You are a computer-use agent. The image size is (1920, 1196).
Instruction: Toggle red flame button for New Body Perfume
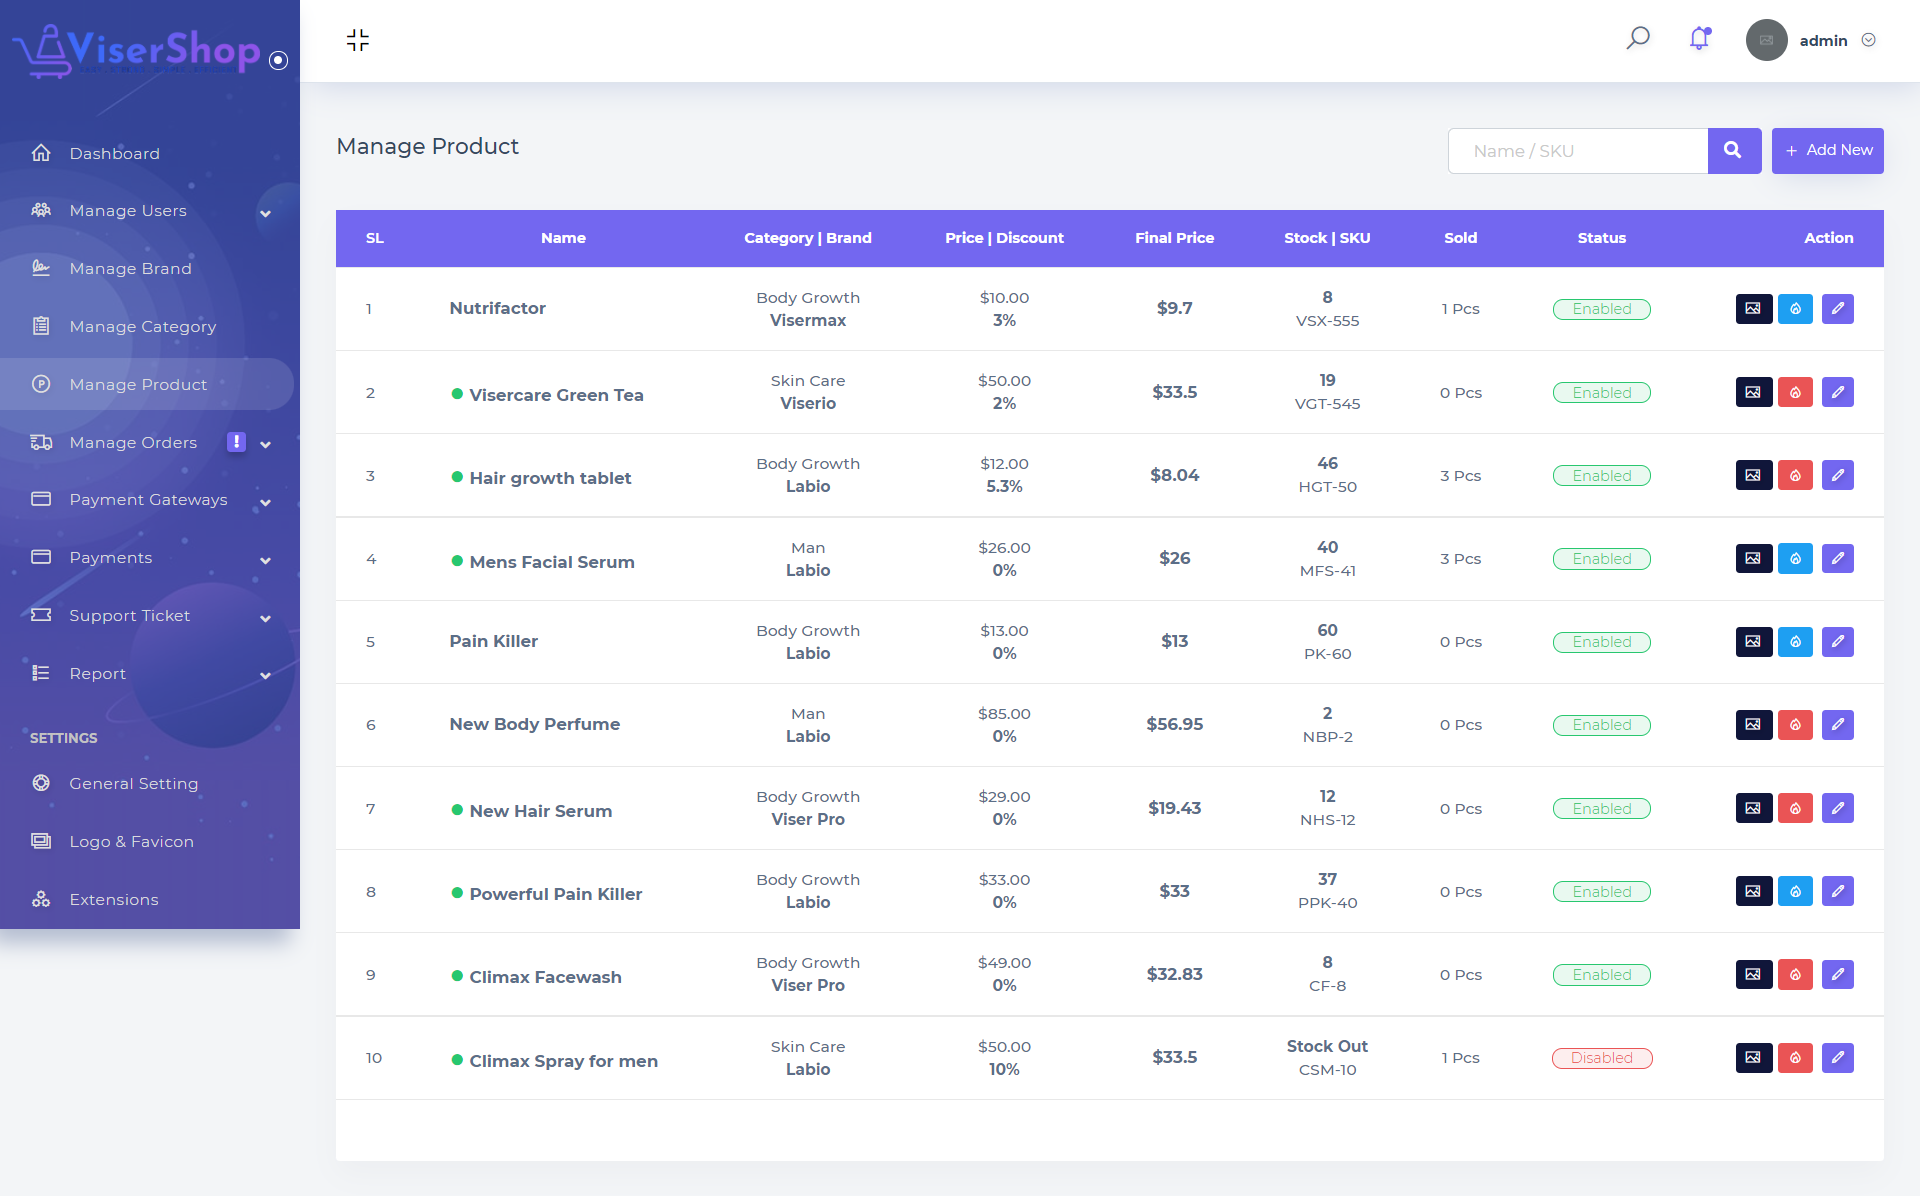tap(1795, 725)
